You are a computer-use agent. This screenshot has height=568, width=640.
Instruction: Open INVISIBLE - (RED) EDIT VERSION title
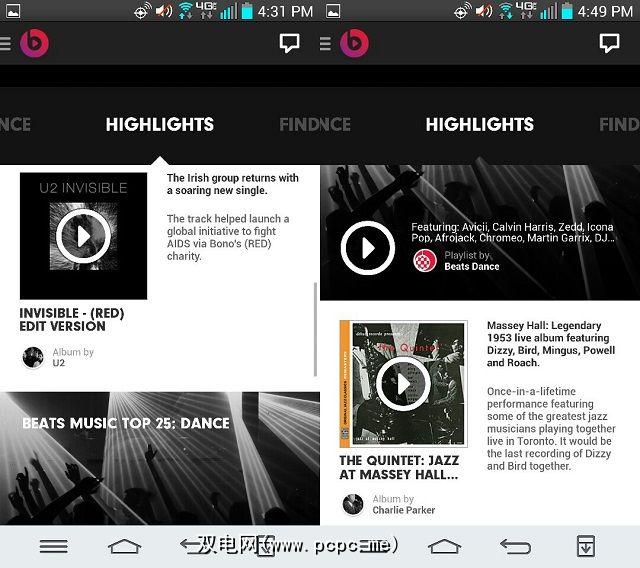[x=72, y=320]
